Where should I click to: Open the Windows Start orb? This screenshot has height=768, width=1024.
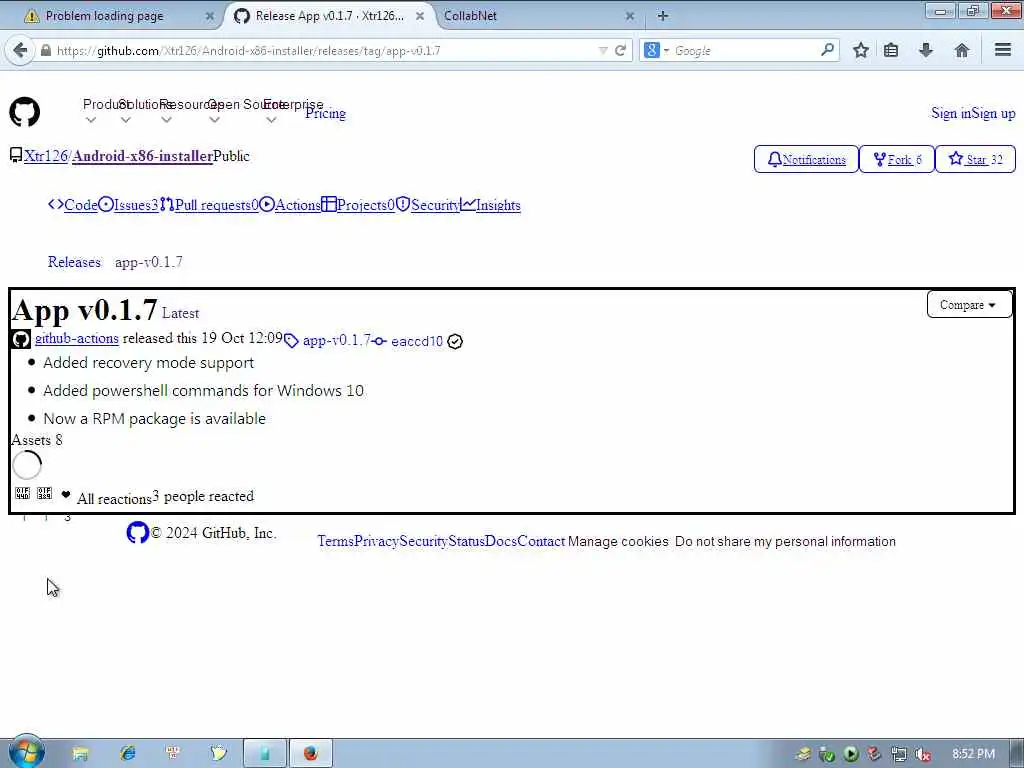pos(25,752)
